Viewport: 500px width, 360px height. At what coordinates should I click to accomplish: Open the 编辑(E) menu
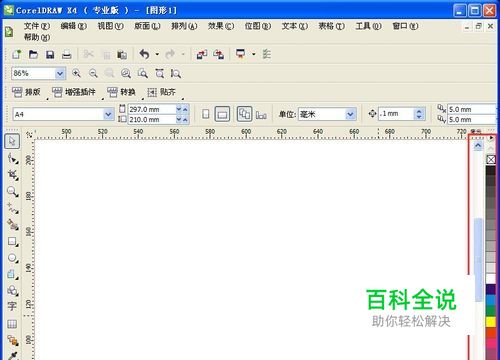coord(73,26)
